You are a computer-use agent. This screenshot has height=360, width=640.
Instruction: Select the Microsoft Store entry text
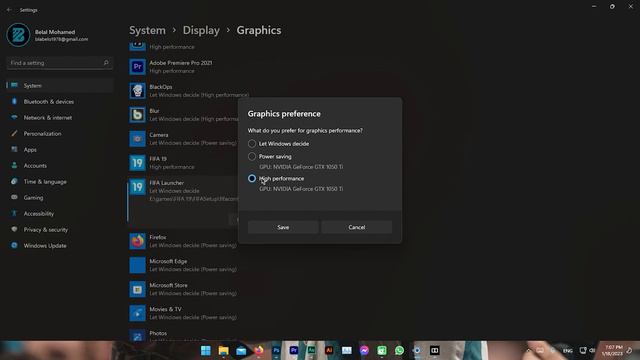(x=168, y=285)
